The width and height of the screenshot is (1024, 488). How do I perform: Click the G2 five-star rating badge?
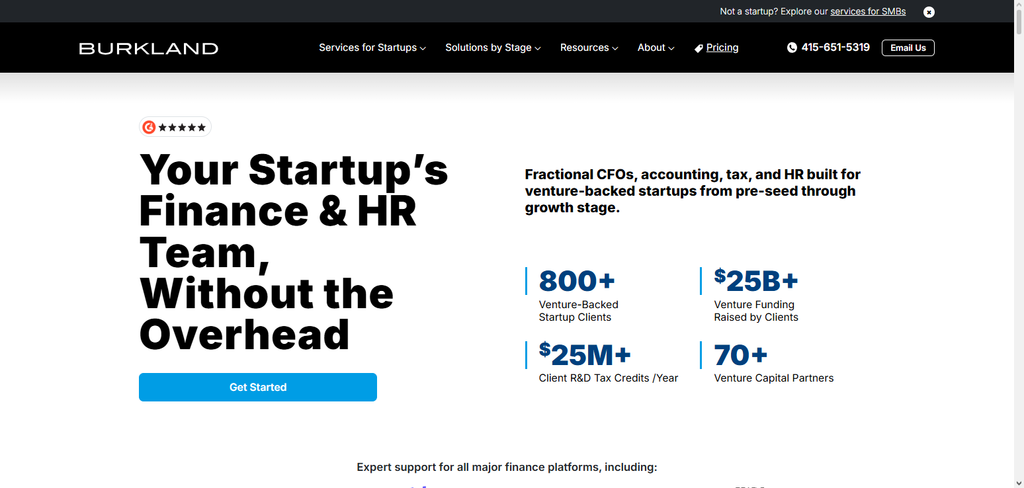click(x=175, y=127)
